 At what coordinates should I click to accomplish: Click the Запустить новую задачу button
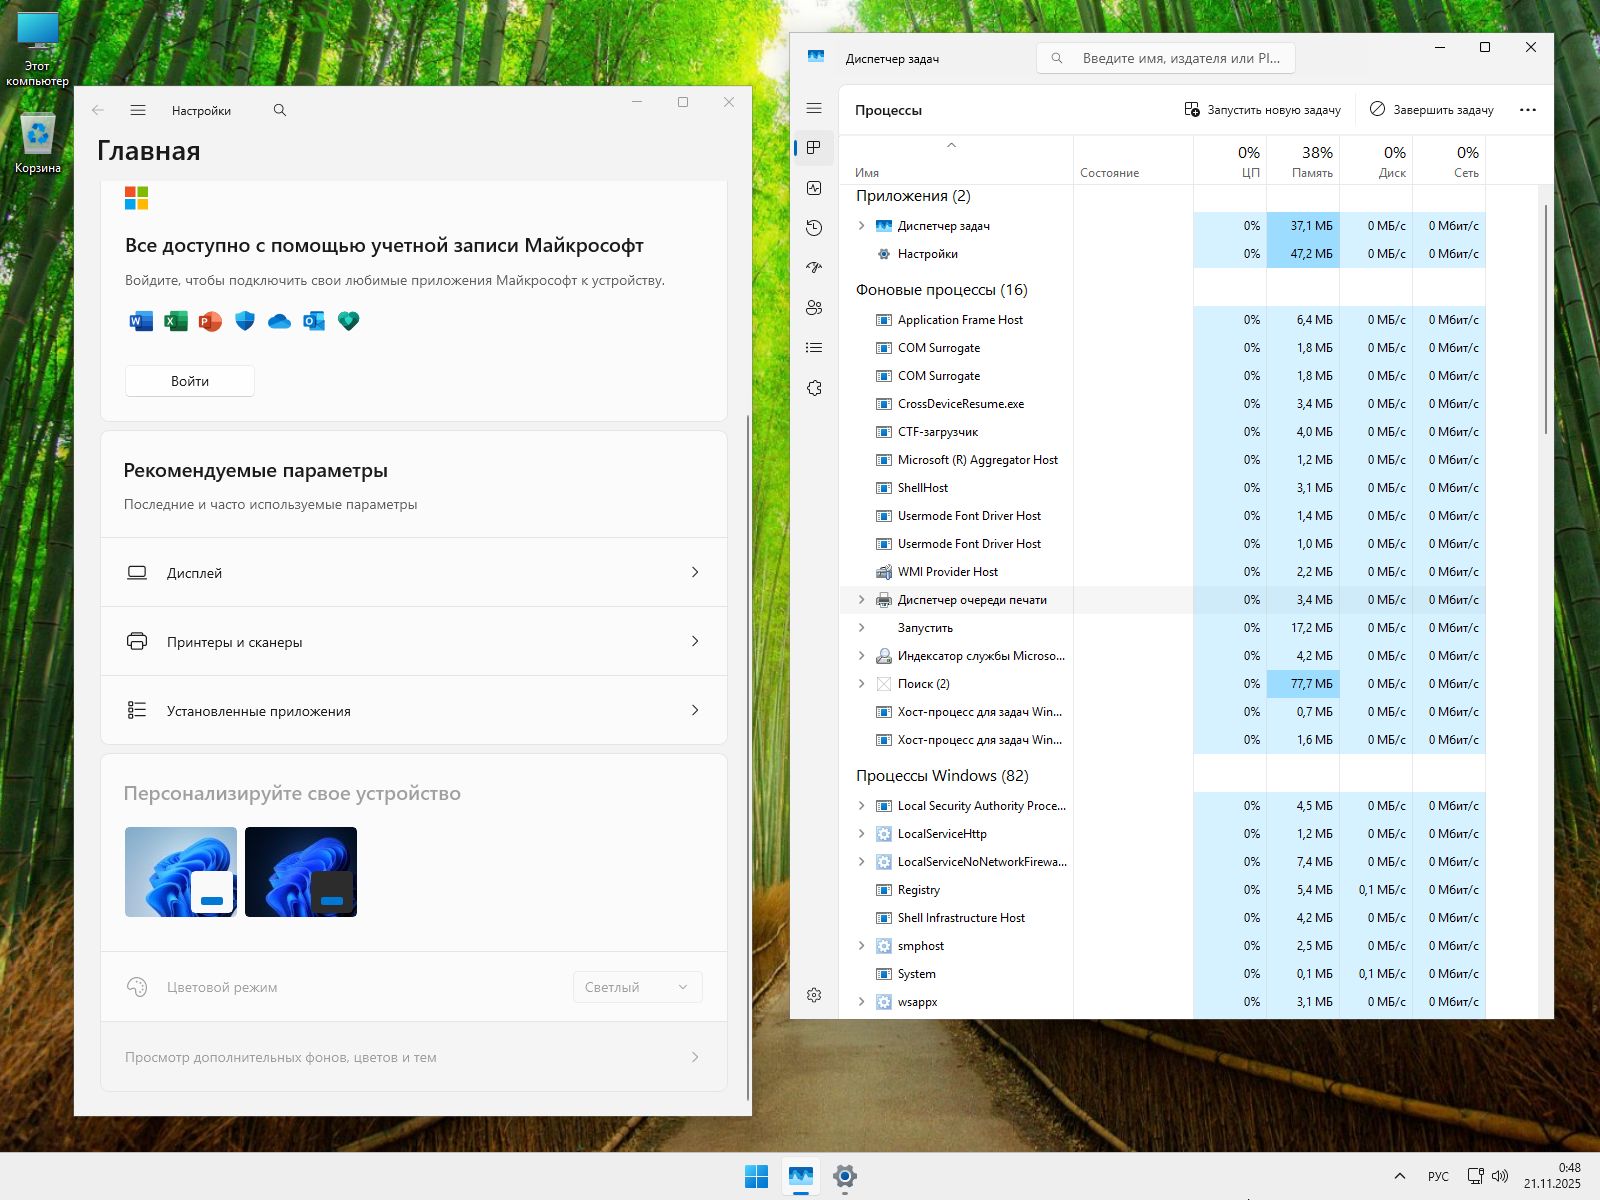[1261, 110]
